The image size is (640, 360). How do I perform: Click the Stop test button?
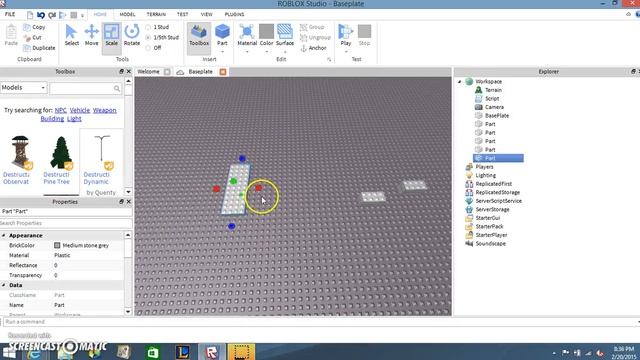click(364, 35)
